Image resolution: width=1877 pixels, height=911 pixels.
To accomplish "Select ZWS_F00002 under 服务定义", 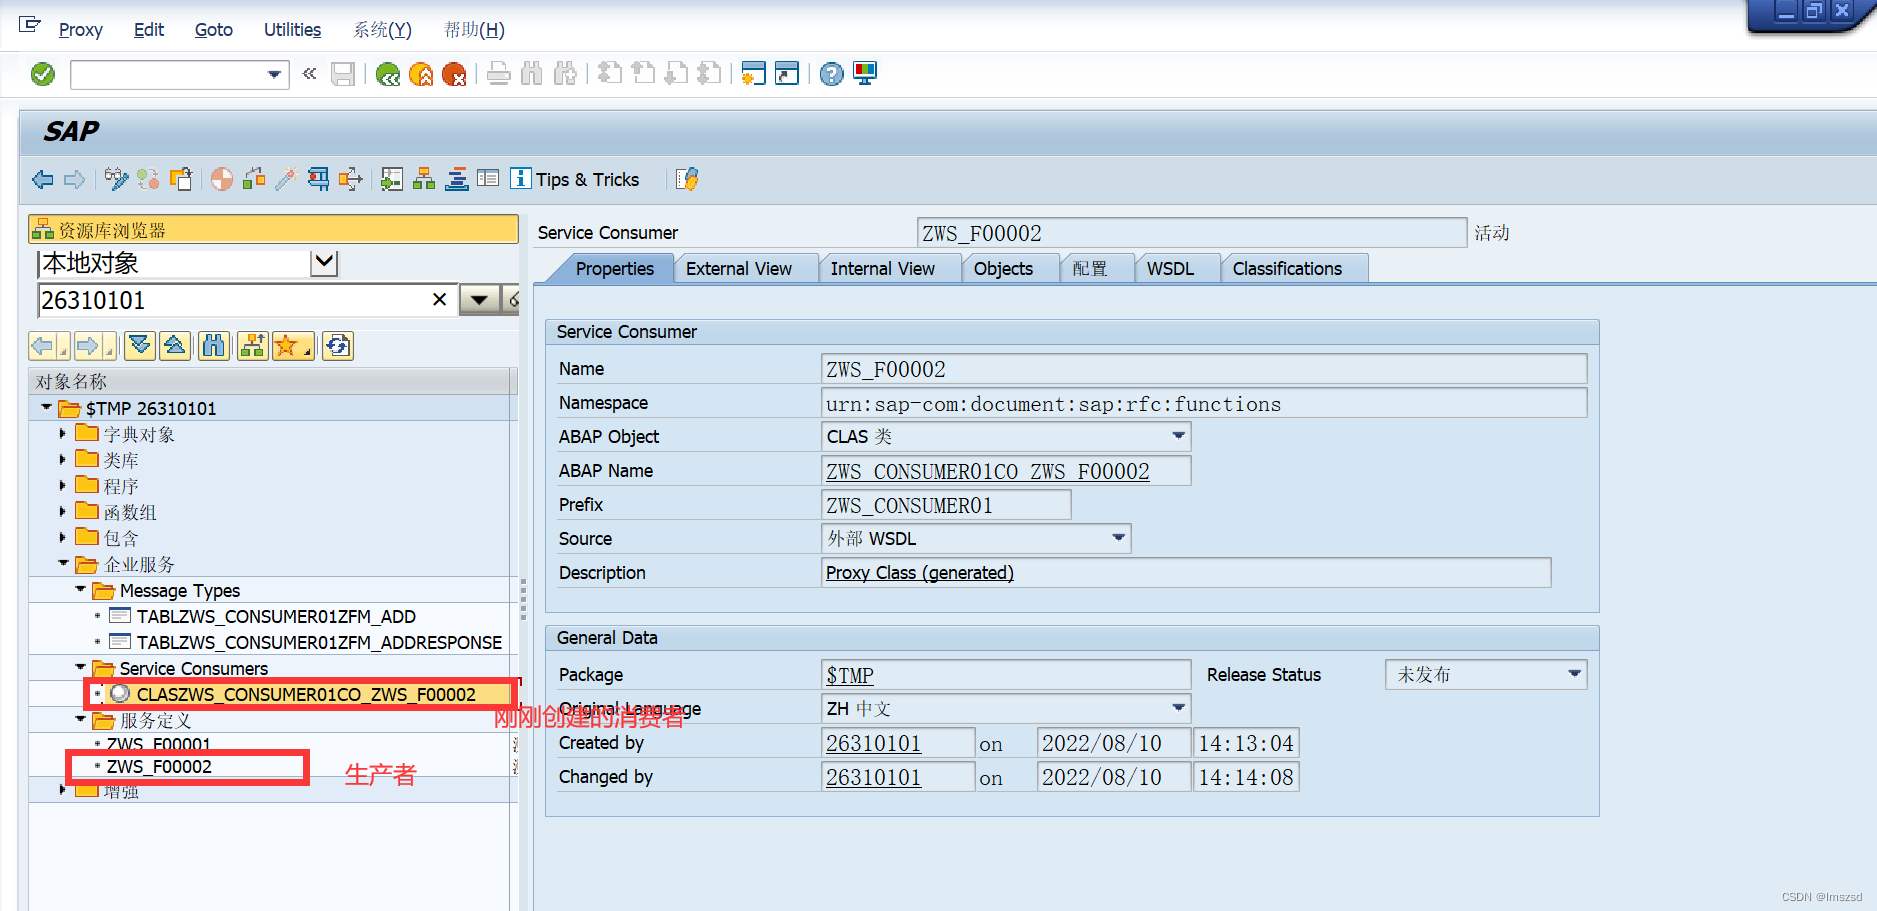I will pyautogui.click(x=159, y=767).
